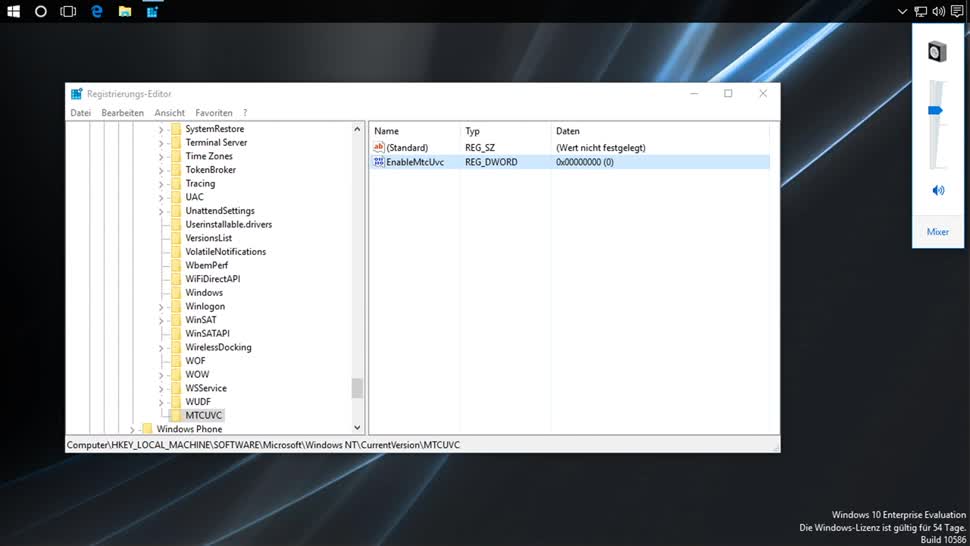This screenshot has height=546, width=970.
Task: Open the Favoriten menu
Action: click(213, 113)
